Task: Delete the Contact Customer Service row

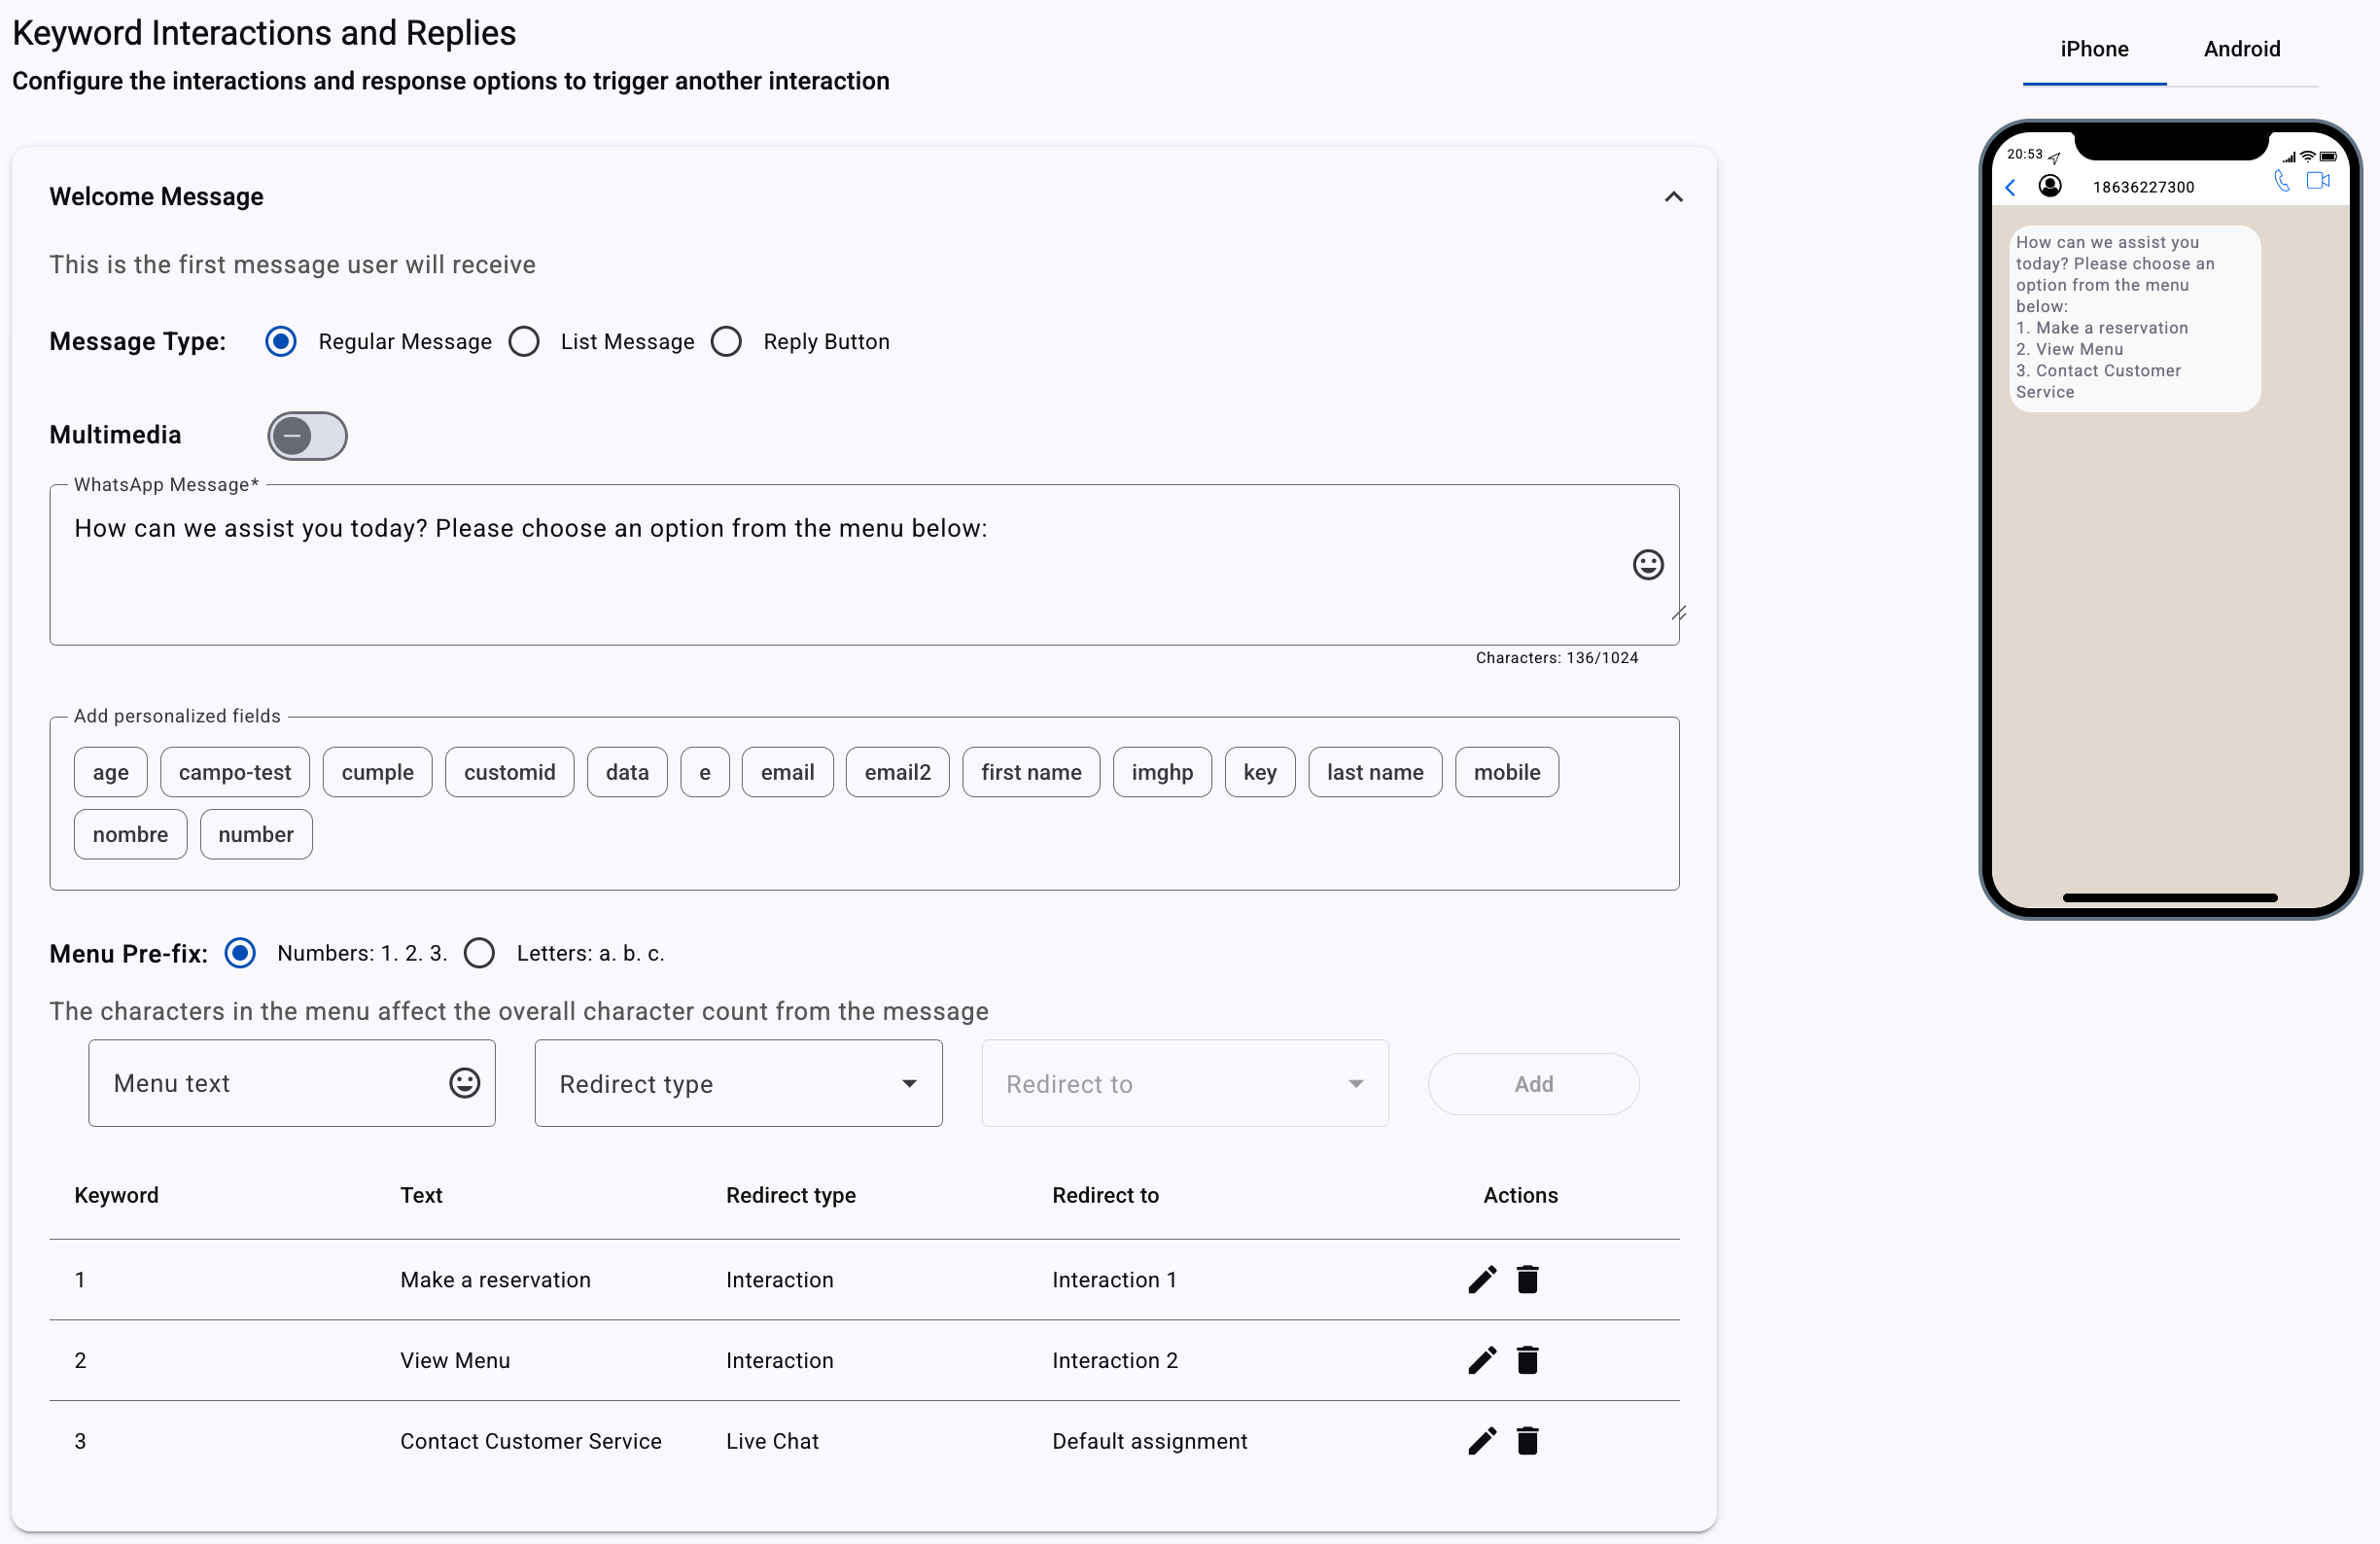Action: click(x=1527, y=1441)
